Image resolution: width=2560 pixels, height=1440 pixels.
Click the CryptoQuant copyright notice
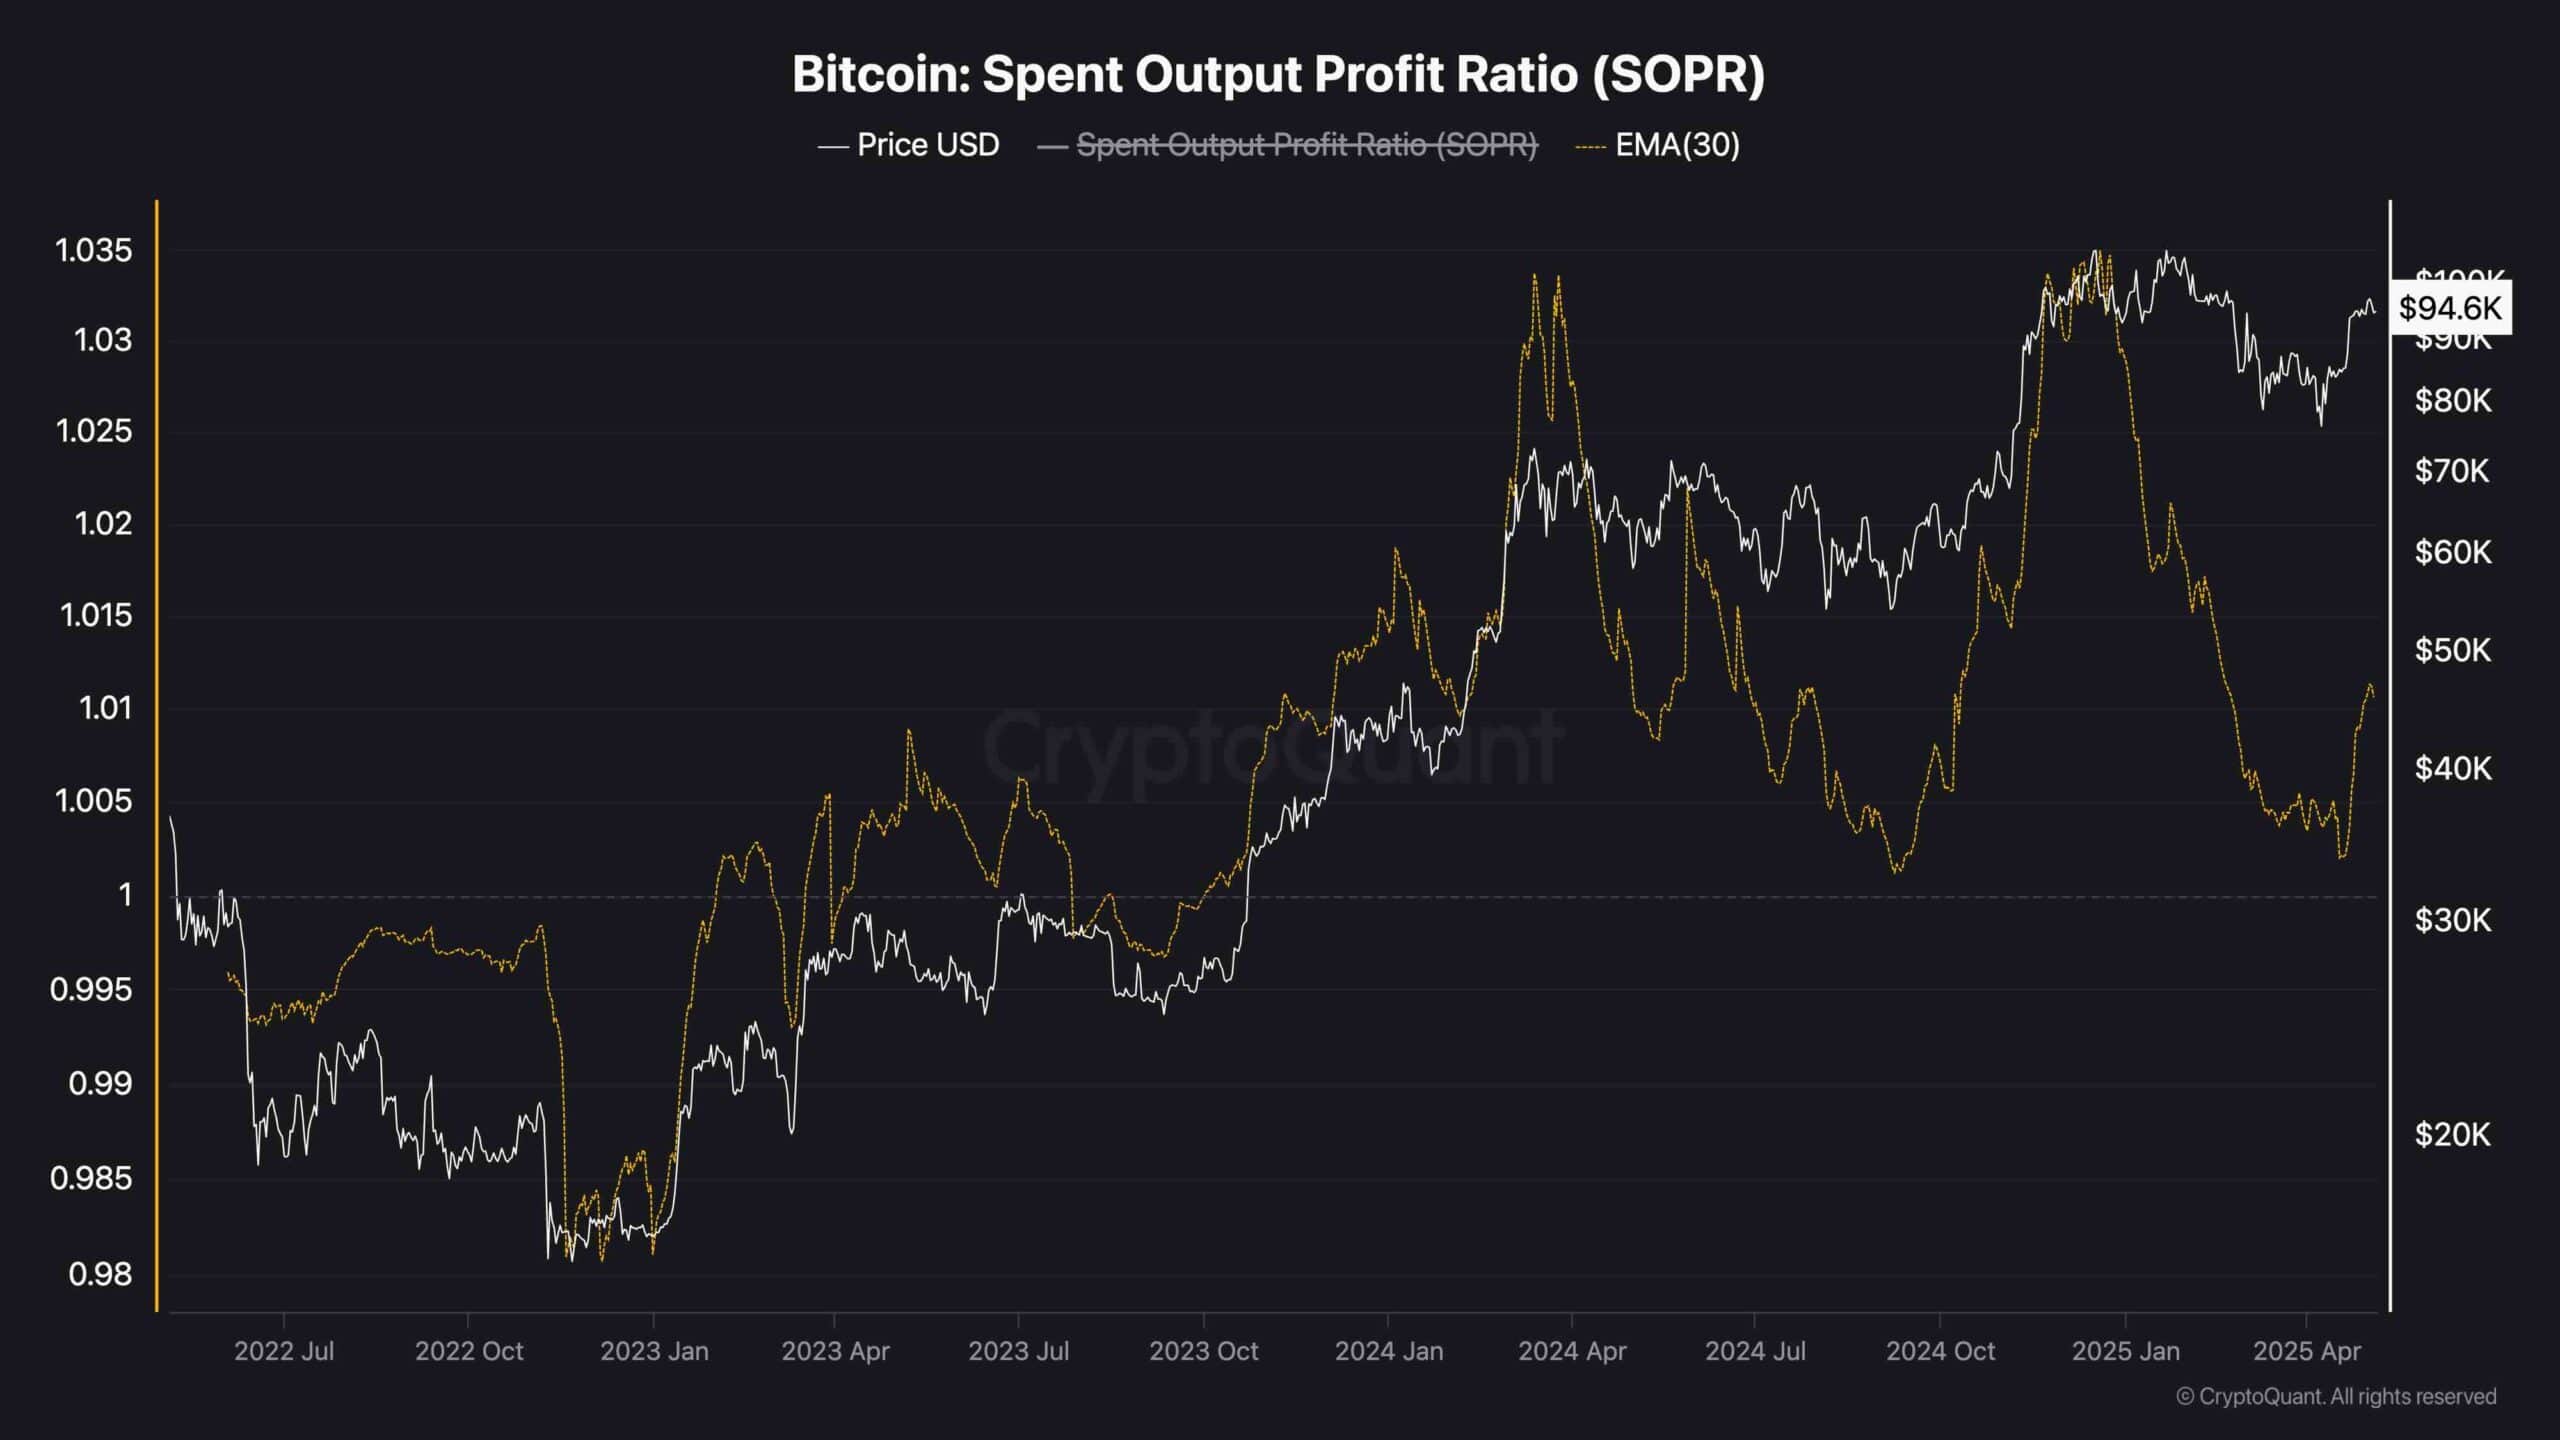(2336, 1396)
